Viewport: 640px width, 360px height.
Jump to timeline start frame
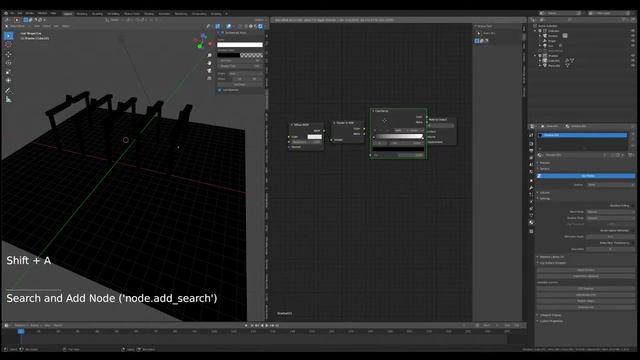(252, 325)
